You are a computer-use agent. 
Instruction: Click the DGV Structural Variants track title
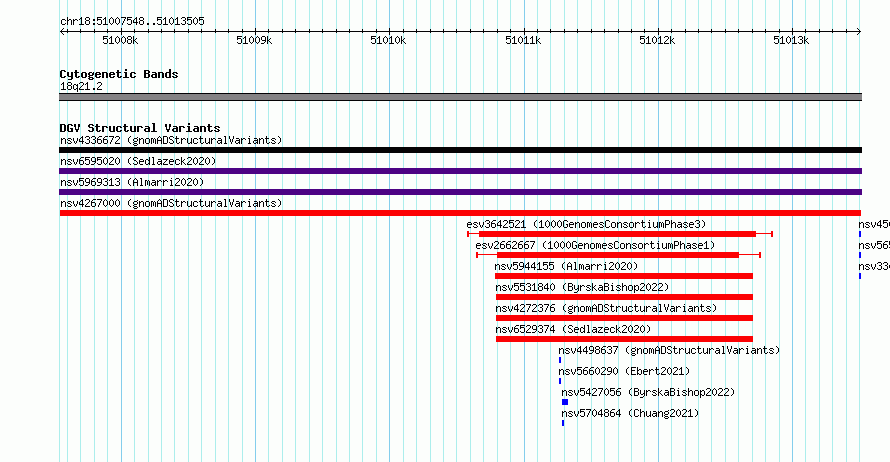coord(140,128)
